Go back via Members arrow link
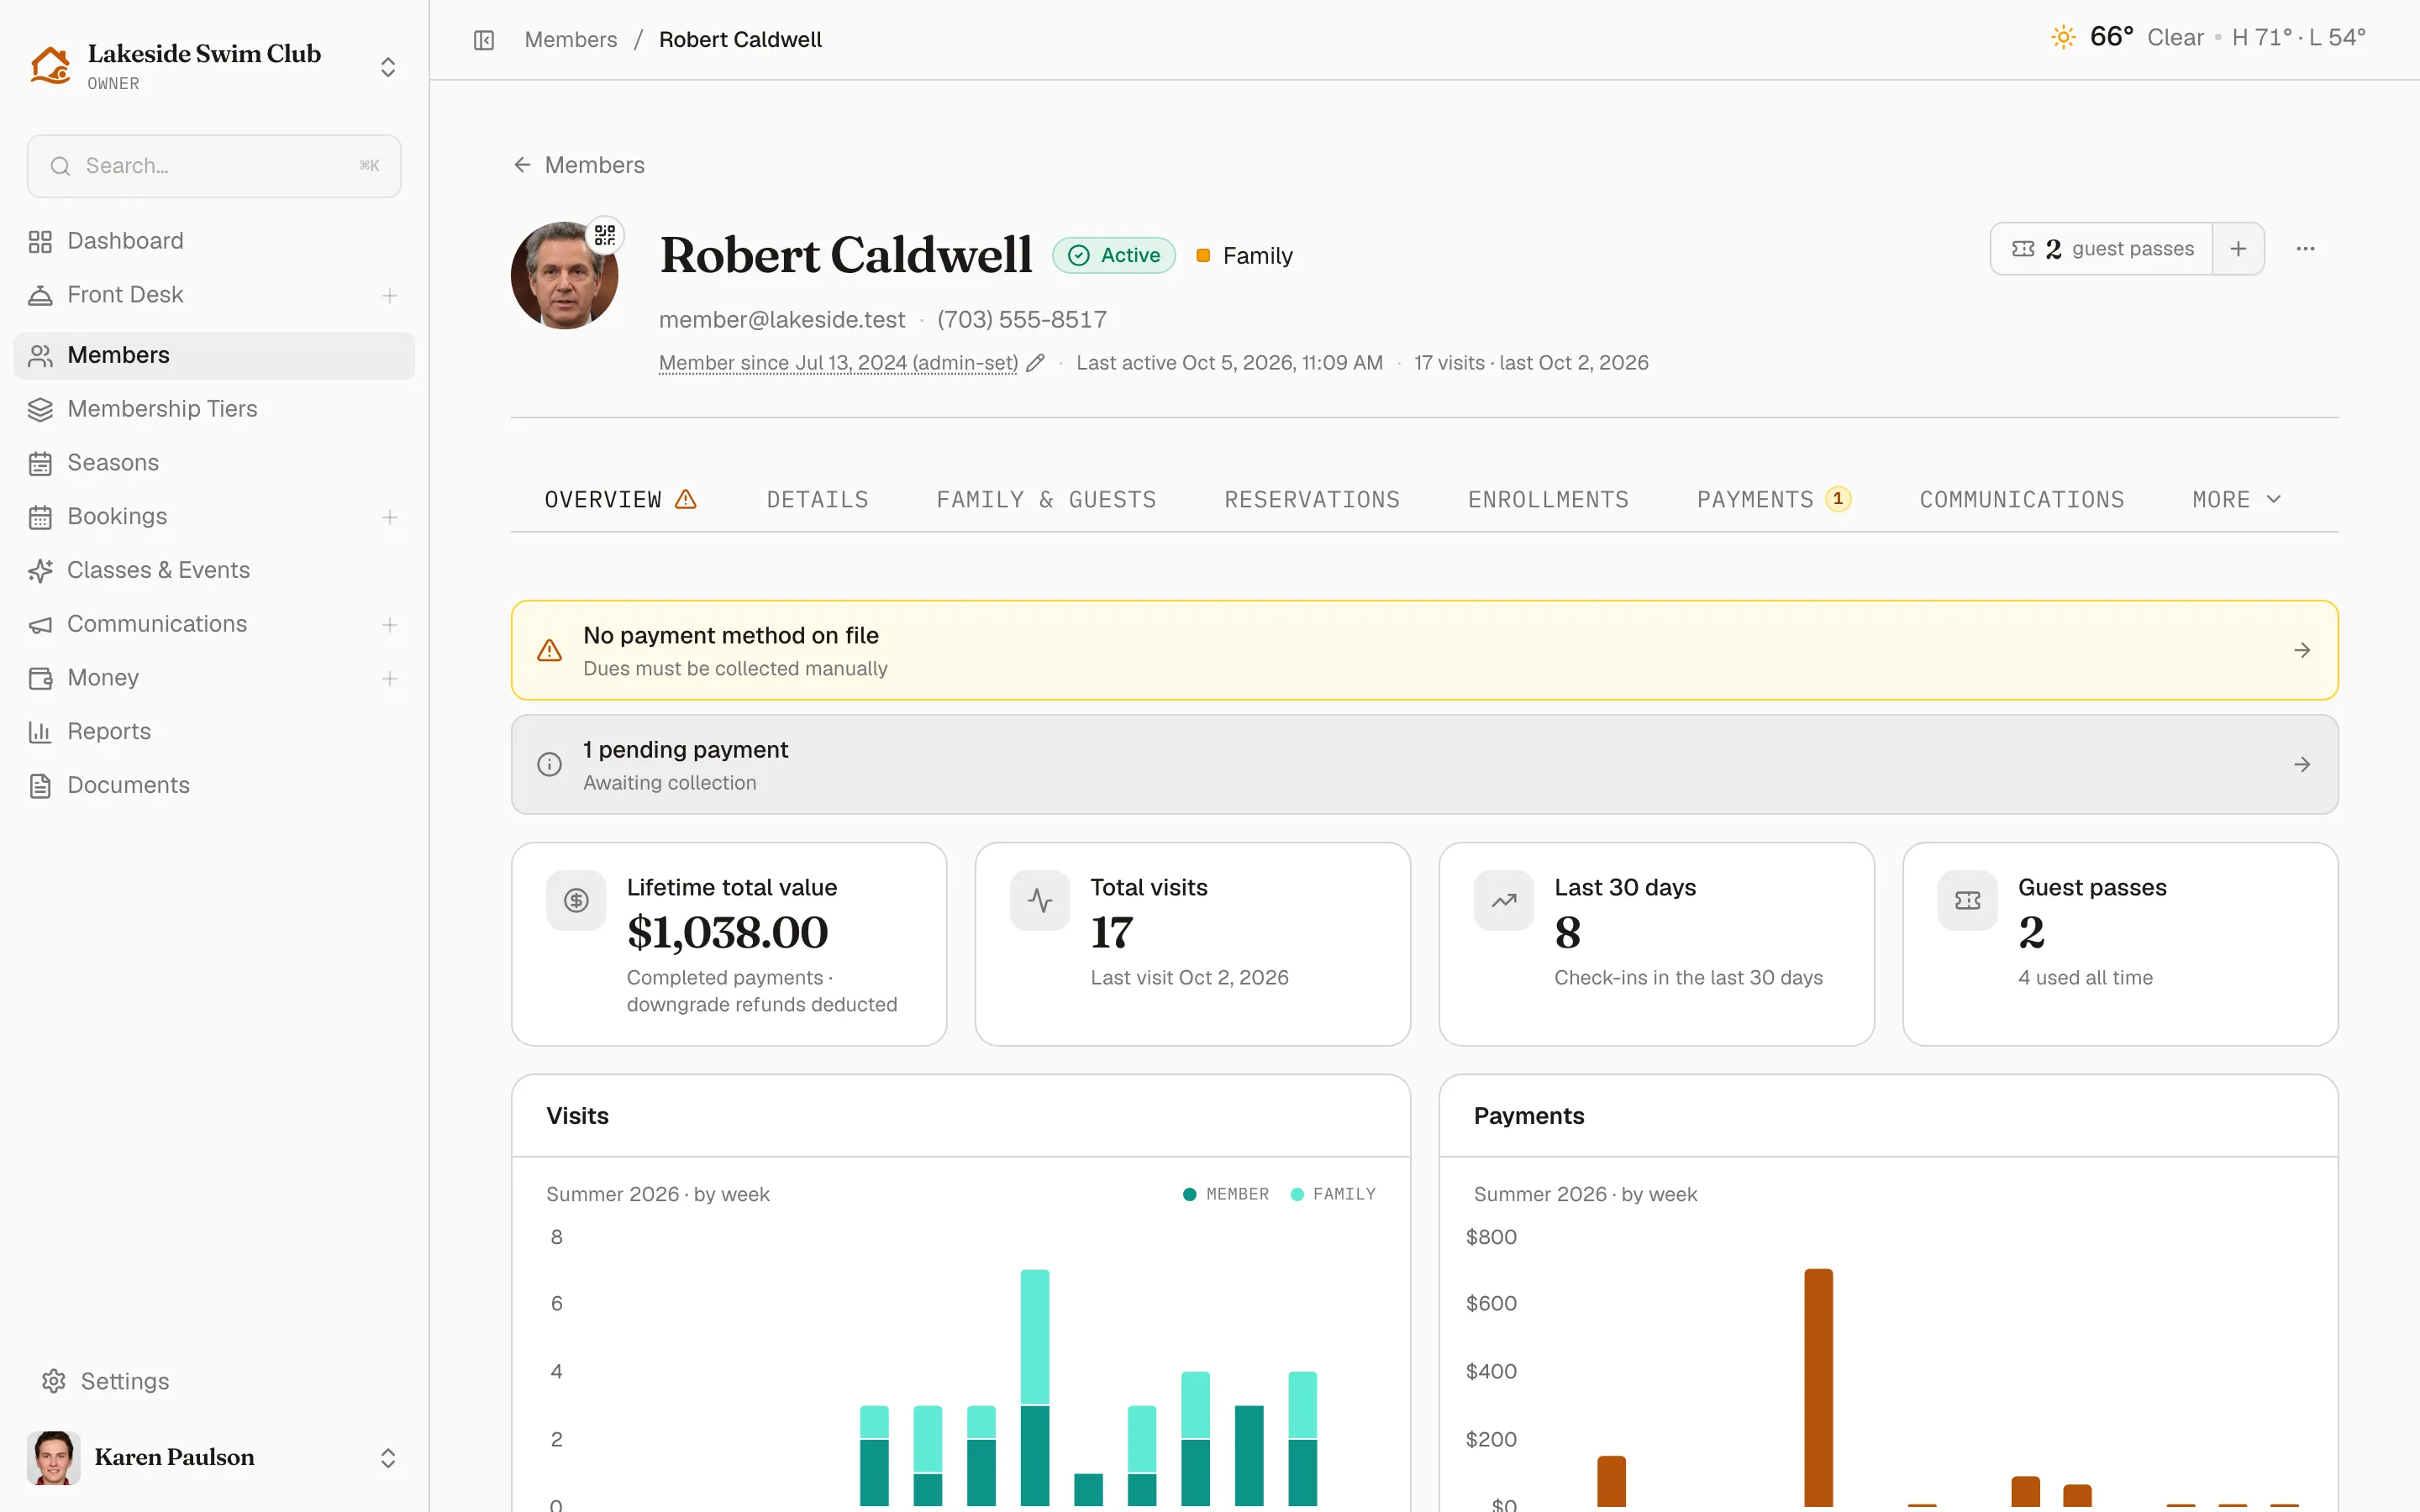 pos(579,165)
